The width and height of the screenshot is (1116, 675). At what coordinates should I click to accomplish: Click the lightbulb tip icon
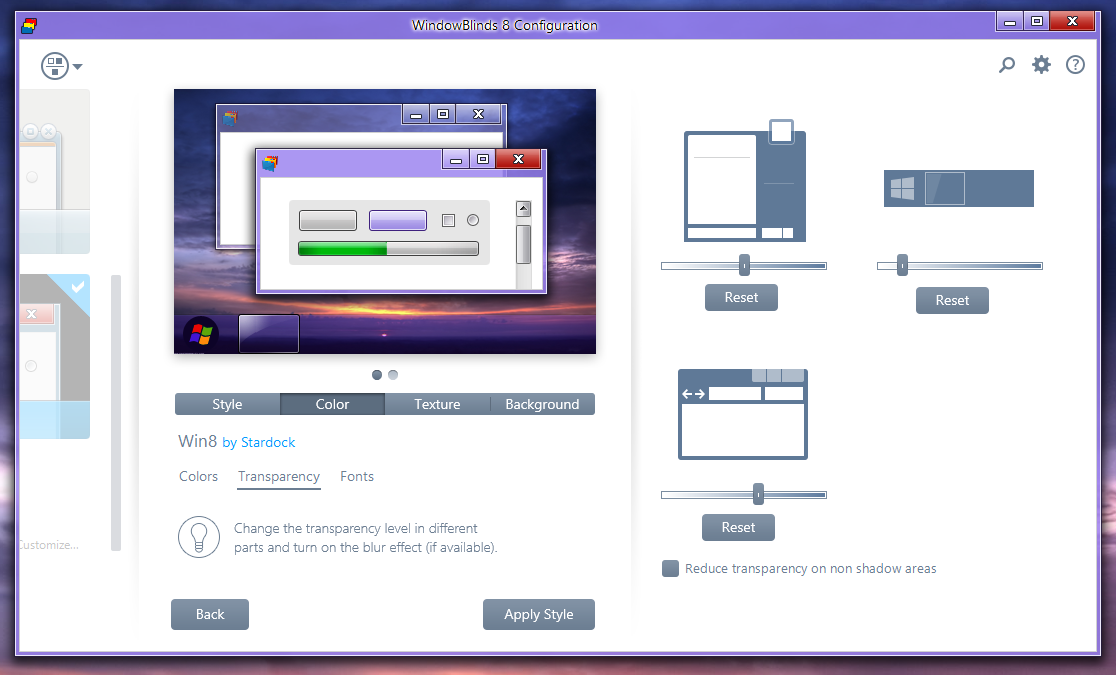tap(199, 537)
